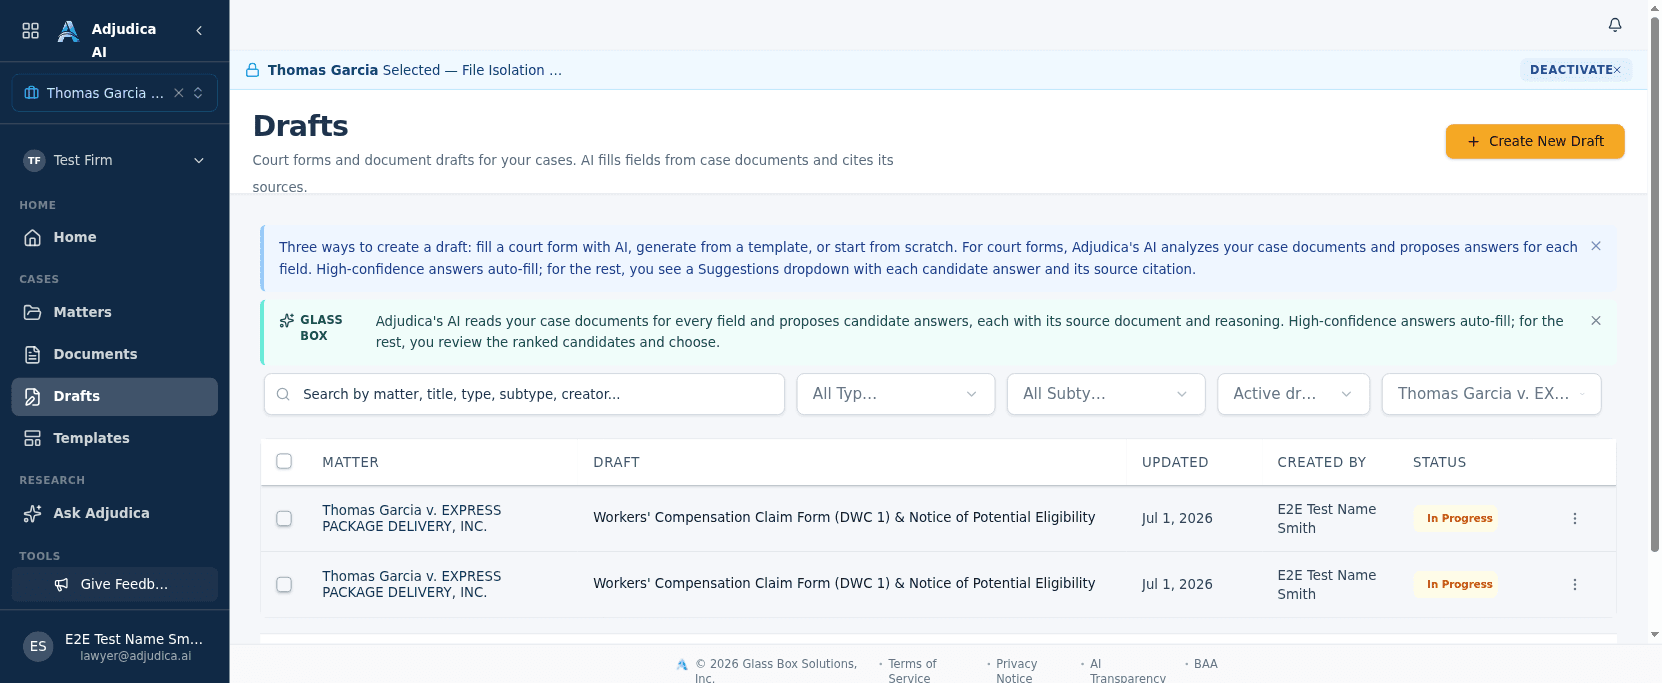
Task: Dismiss the Glass Box banner
Action: coord(1596,321)
